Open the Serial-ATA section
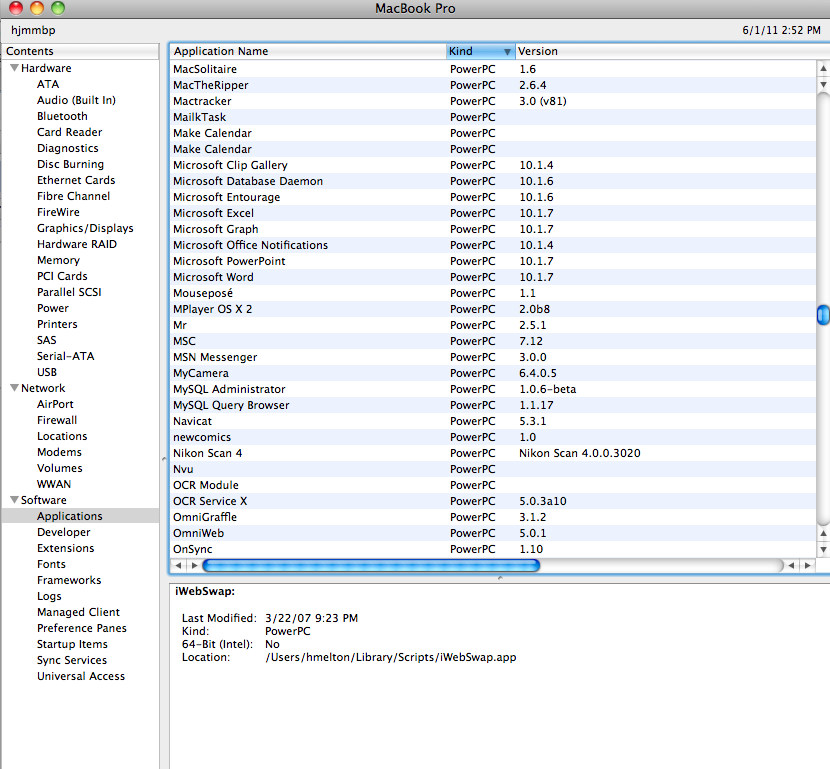This screenshot has height=769, width=830. click(x=66, y=356)
